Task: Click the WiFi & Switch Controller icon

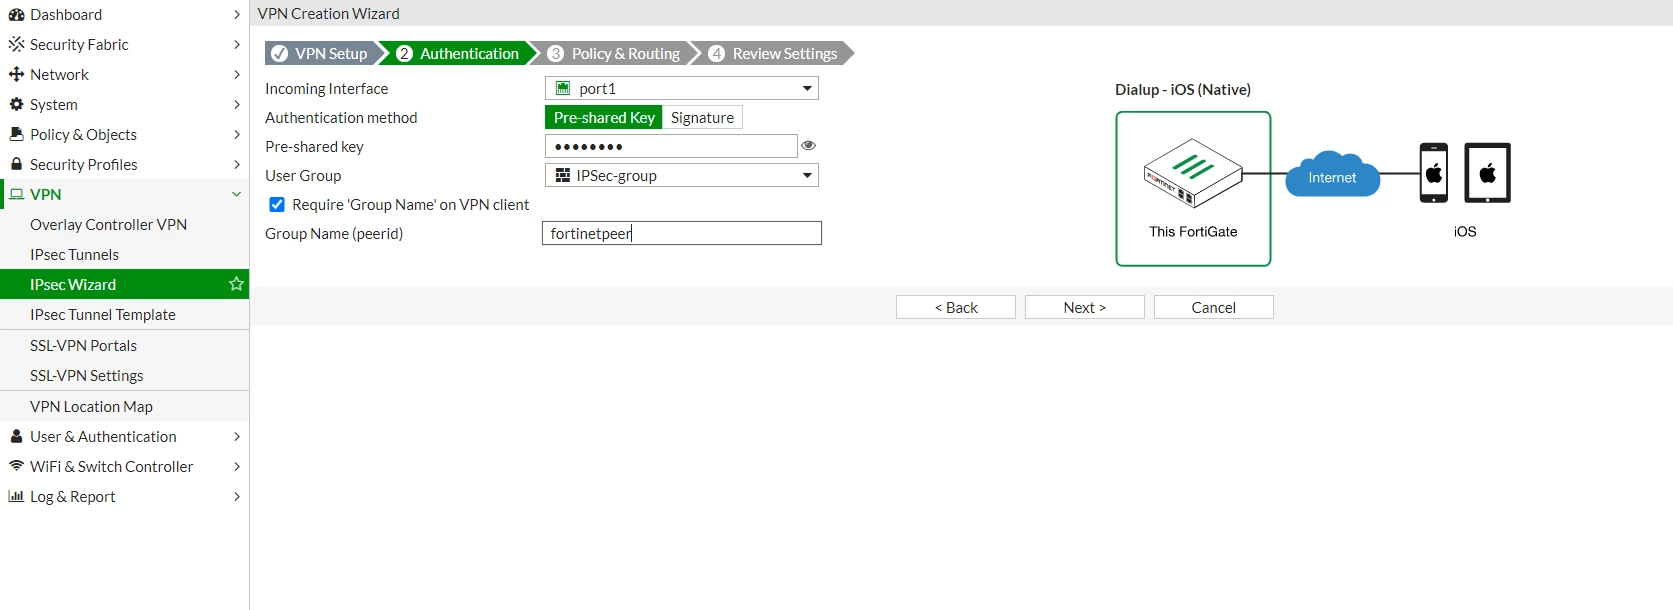Action: [16, 466]
